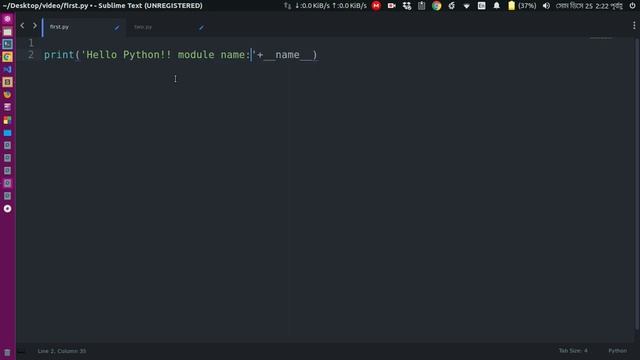Click line number 2 in the gutter
This screenshot has width=640, height=360.
point(31,55)
